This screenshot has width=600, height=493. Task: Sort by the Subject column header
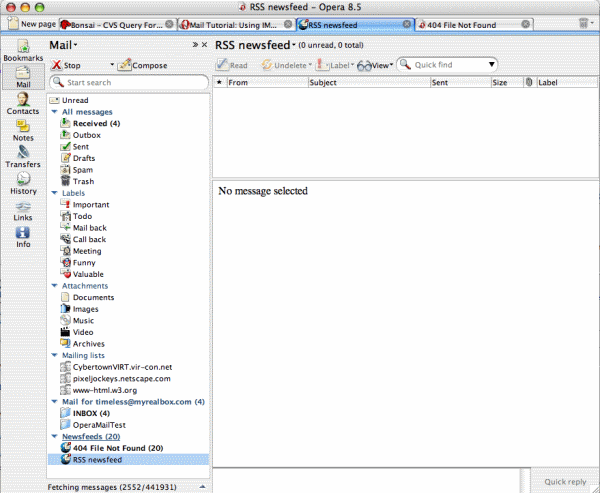point(369,82)
